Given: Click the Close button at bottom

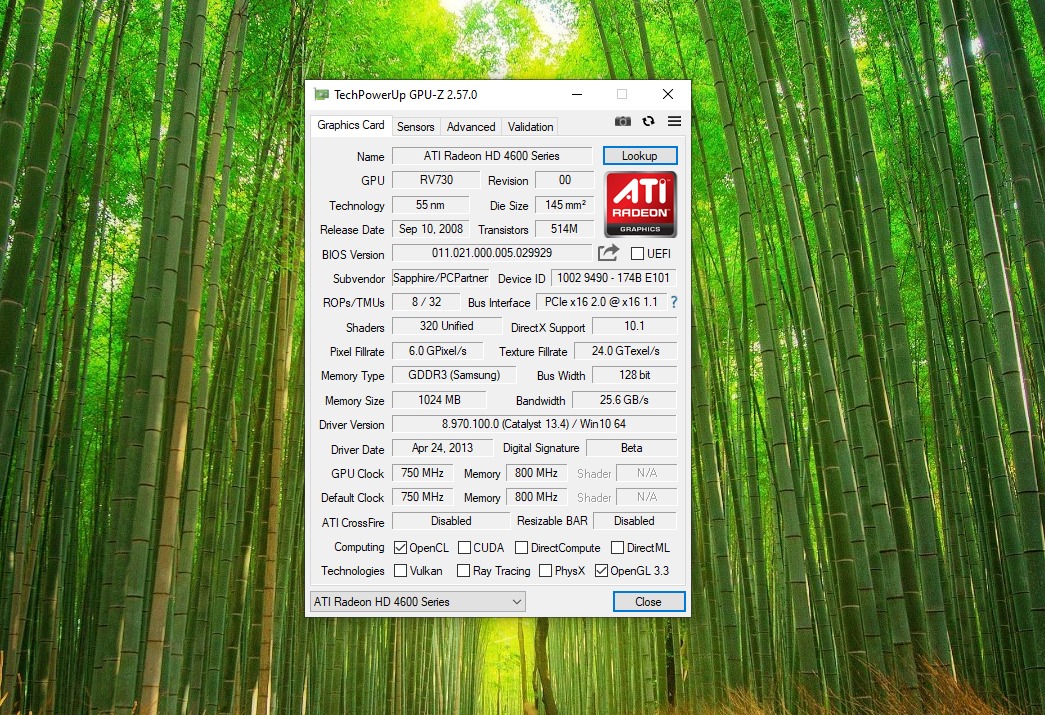Looking at the screenshot, I should tap(648, 602).
